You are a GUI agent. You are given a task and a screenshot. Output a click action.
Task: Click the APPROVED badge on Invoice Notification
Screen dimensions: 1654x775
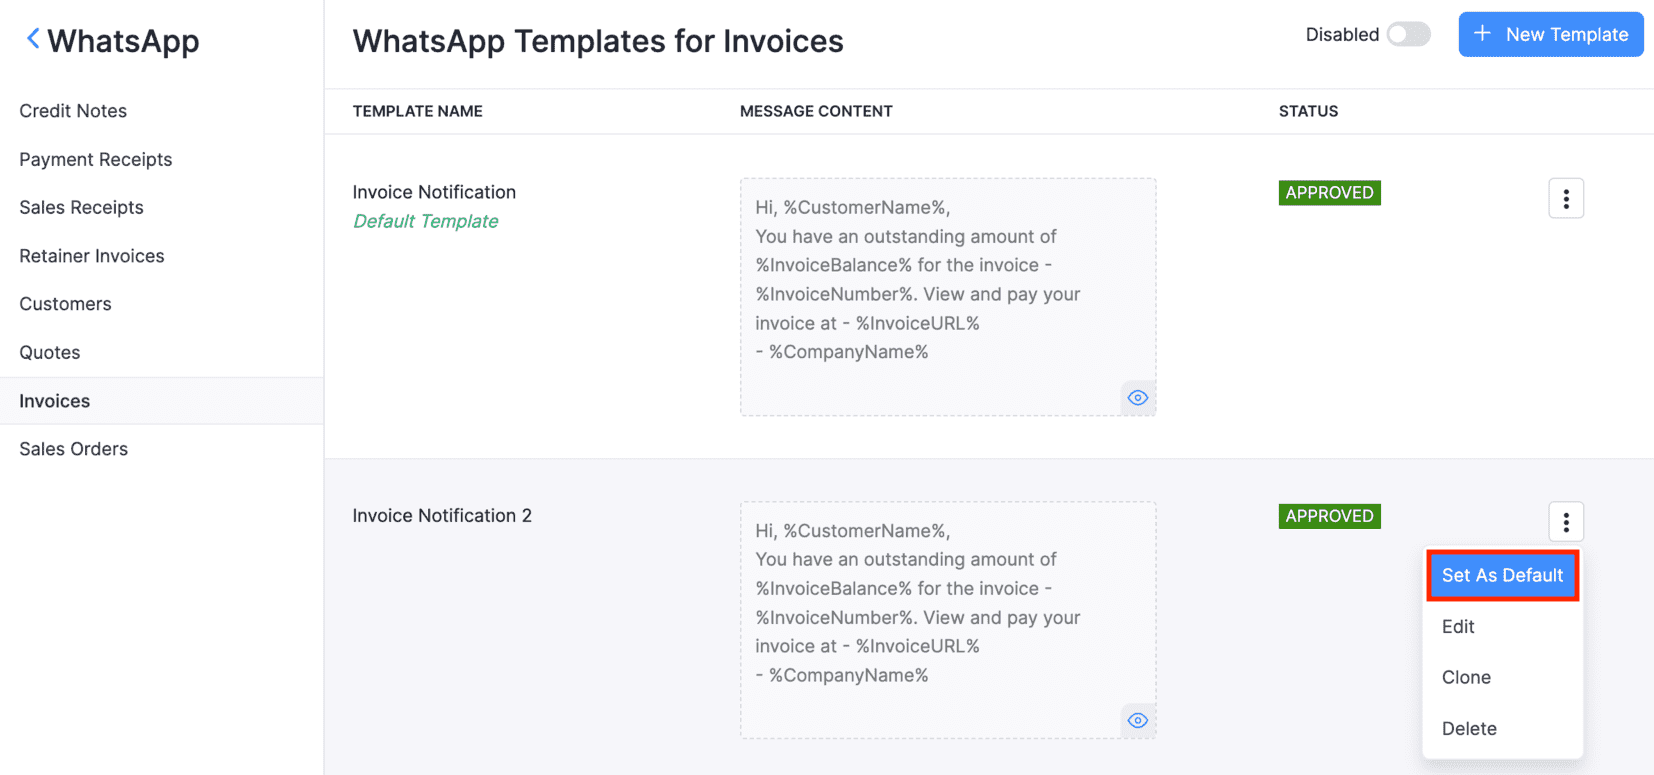click(1329, 193)
